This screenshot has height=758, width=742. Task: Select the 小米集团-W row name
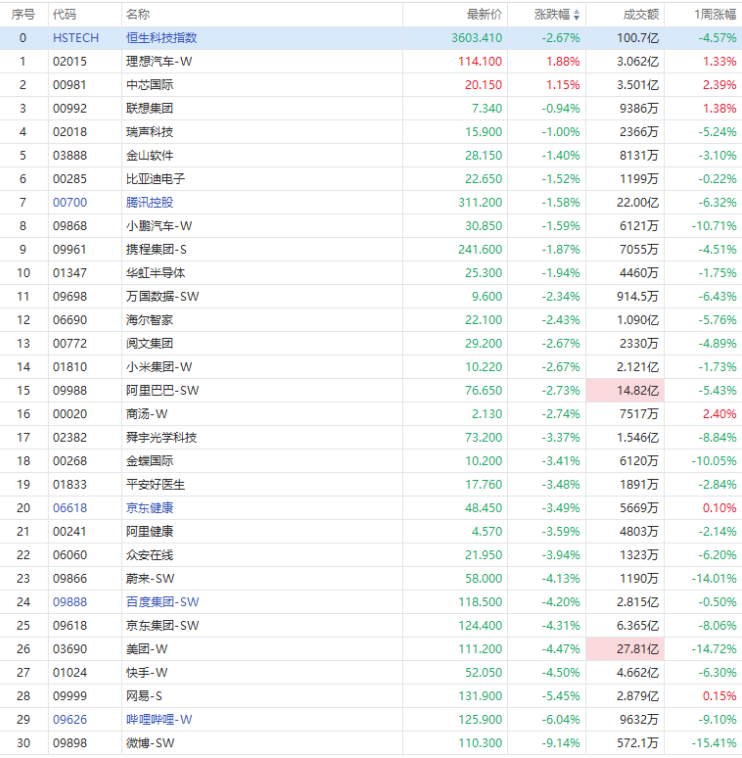tap(159, 367)
